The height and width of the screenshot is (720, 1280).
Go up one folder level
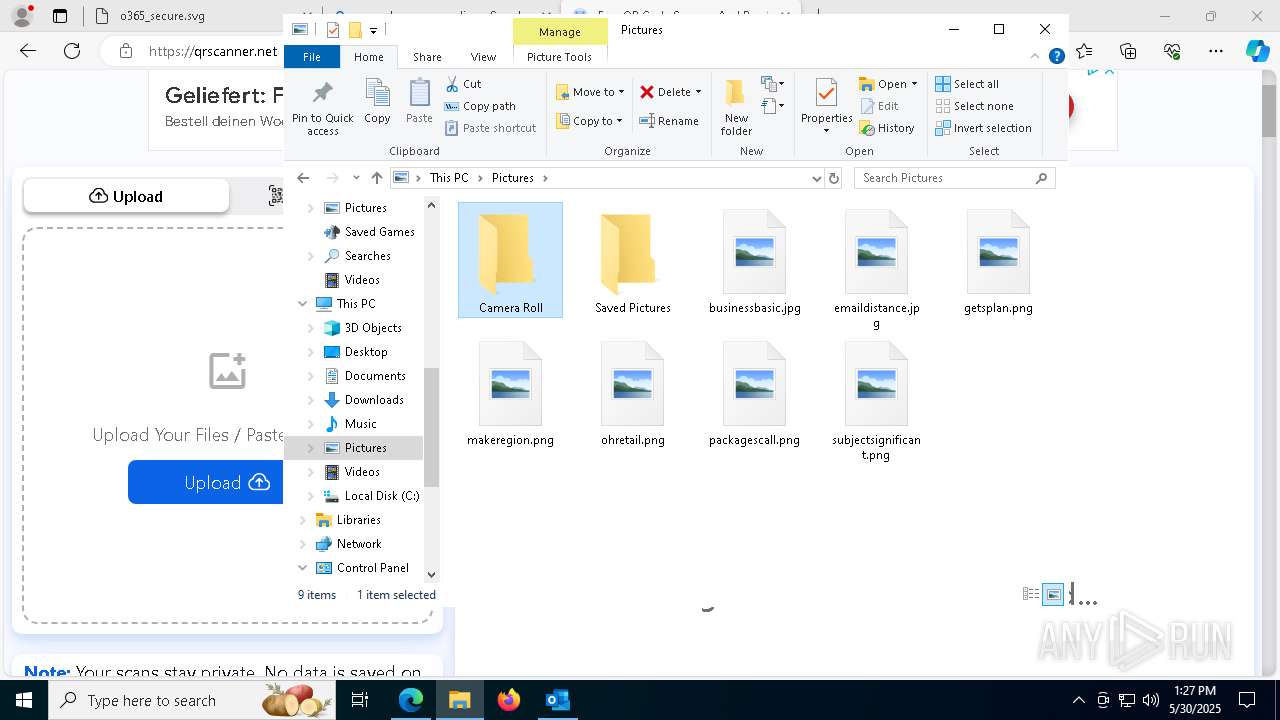pyautogui.click(x=376, y=178)
